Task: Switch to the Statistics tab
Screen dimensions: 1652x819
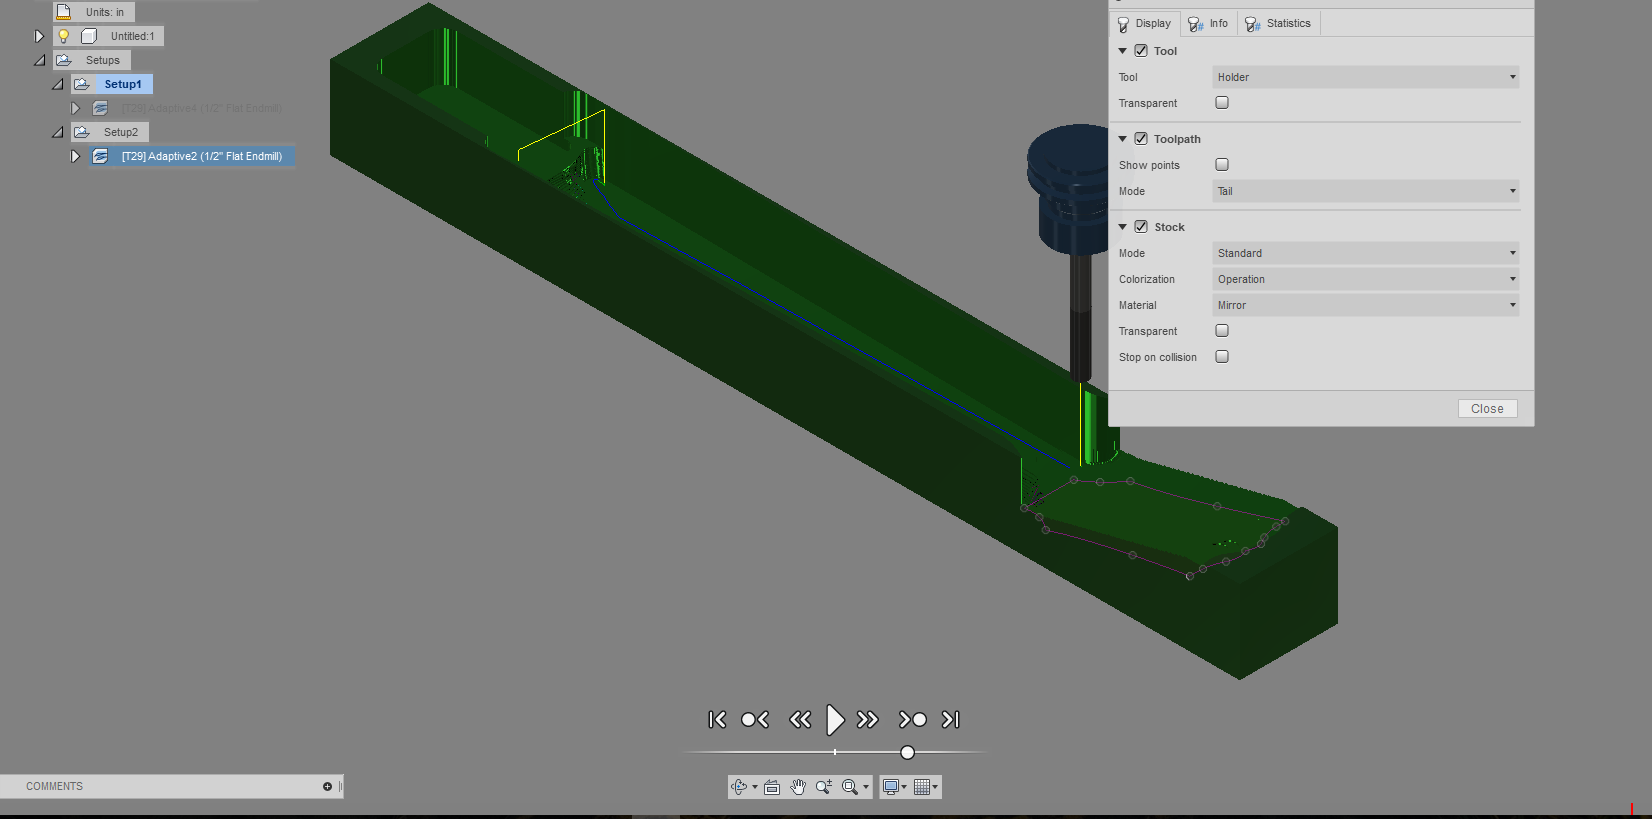Action: click(1278, 23)
